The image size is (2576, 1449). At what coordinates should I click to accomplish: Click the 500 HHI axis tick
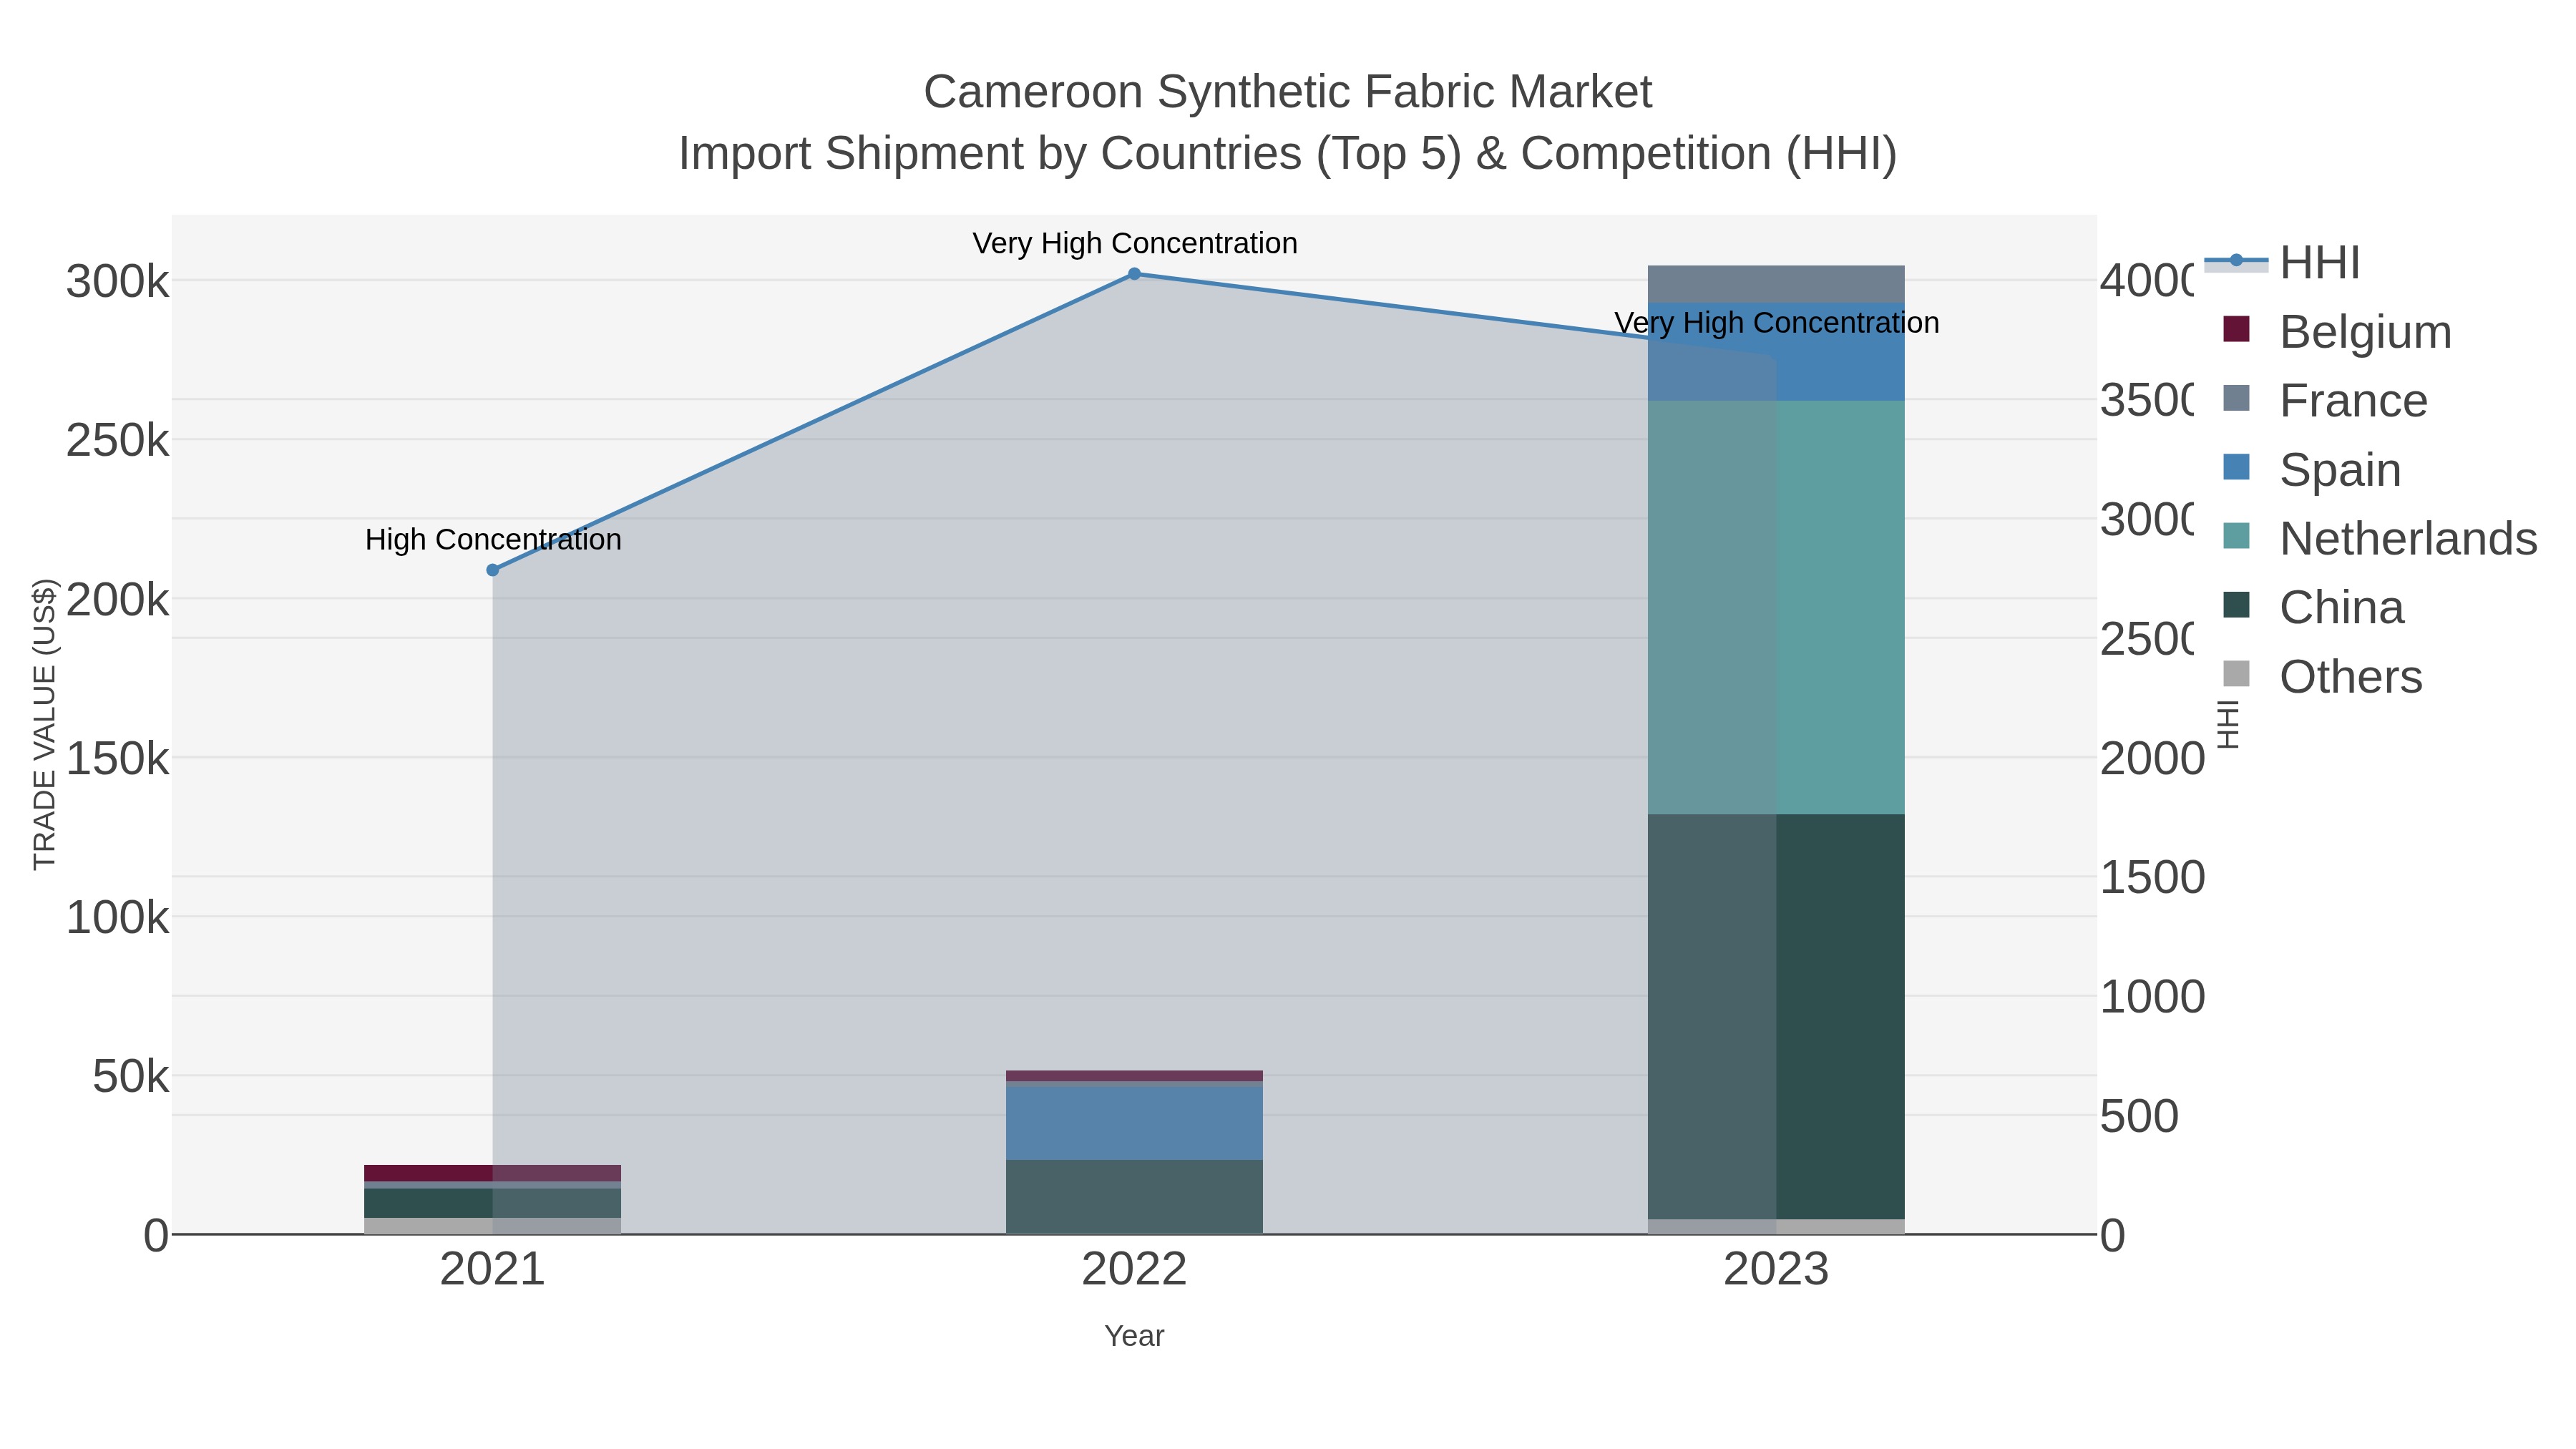pyautogui.click(x=2139, y=1116)
